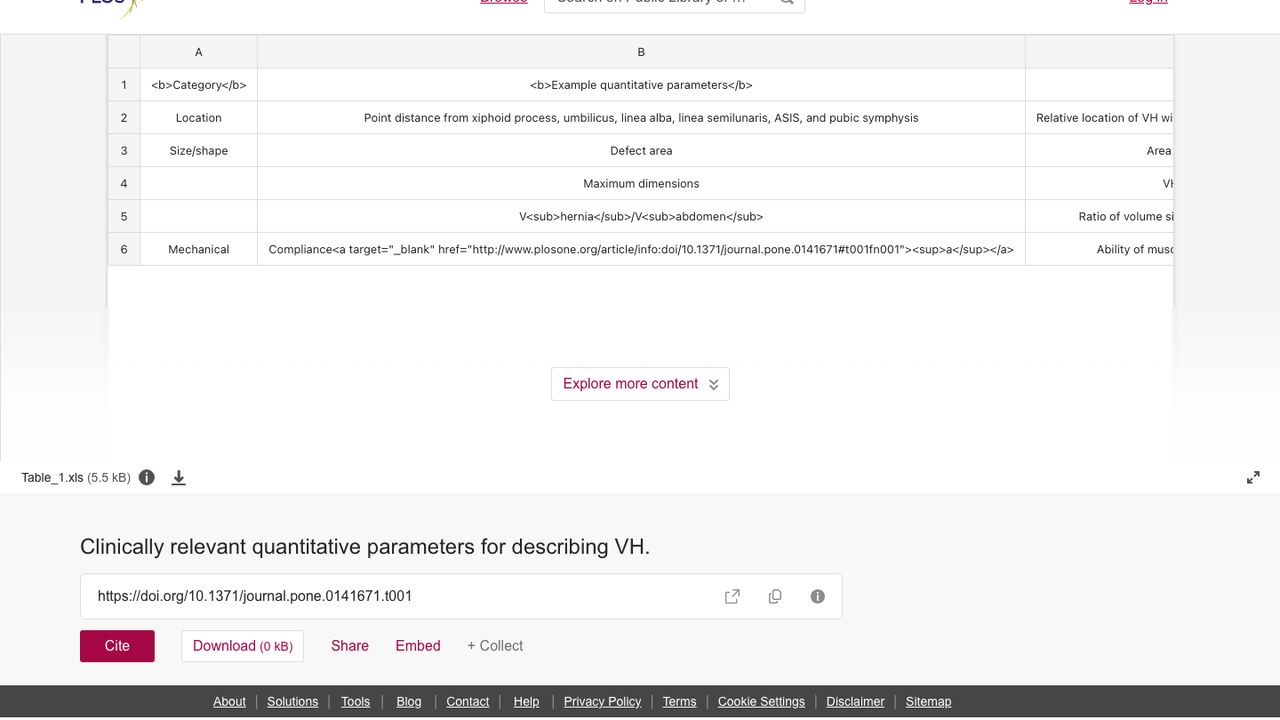Copy the DOI link to clipboard

[x=775, y=596]
